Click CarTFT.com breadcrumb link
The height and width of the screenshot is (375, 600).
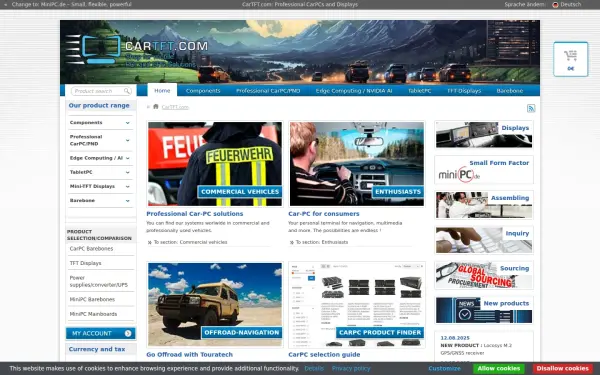pyautogui.click(x=175, y=107)
